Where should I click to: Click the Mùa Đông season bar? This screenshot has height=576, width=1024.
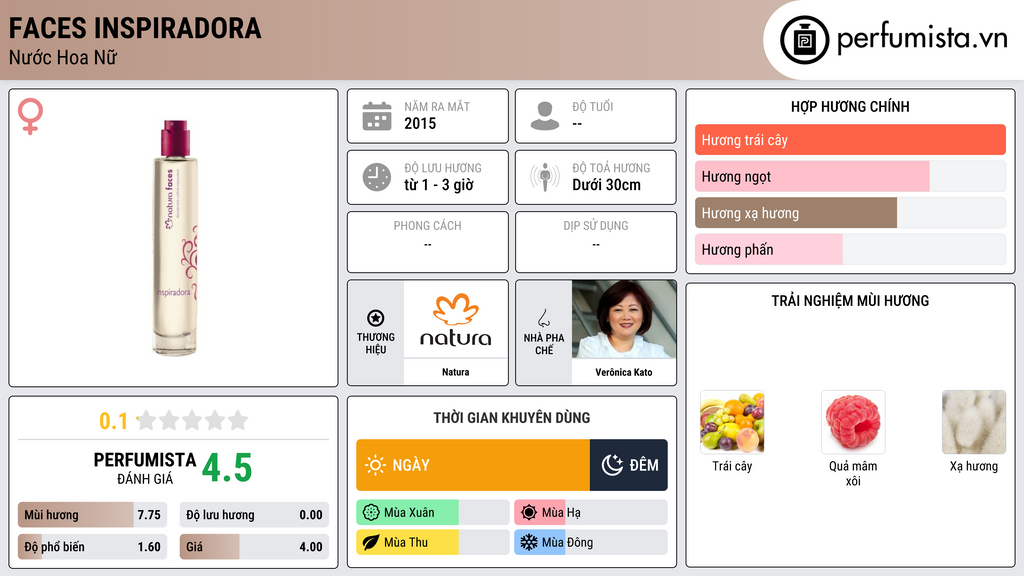[590, 543]
